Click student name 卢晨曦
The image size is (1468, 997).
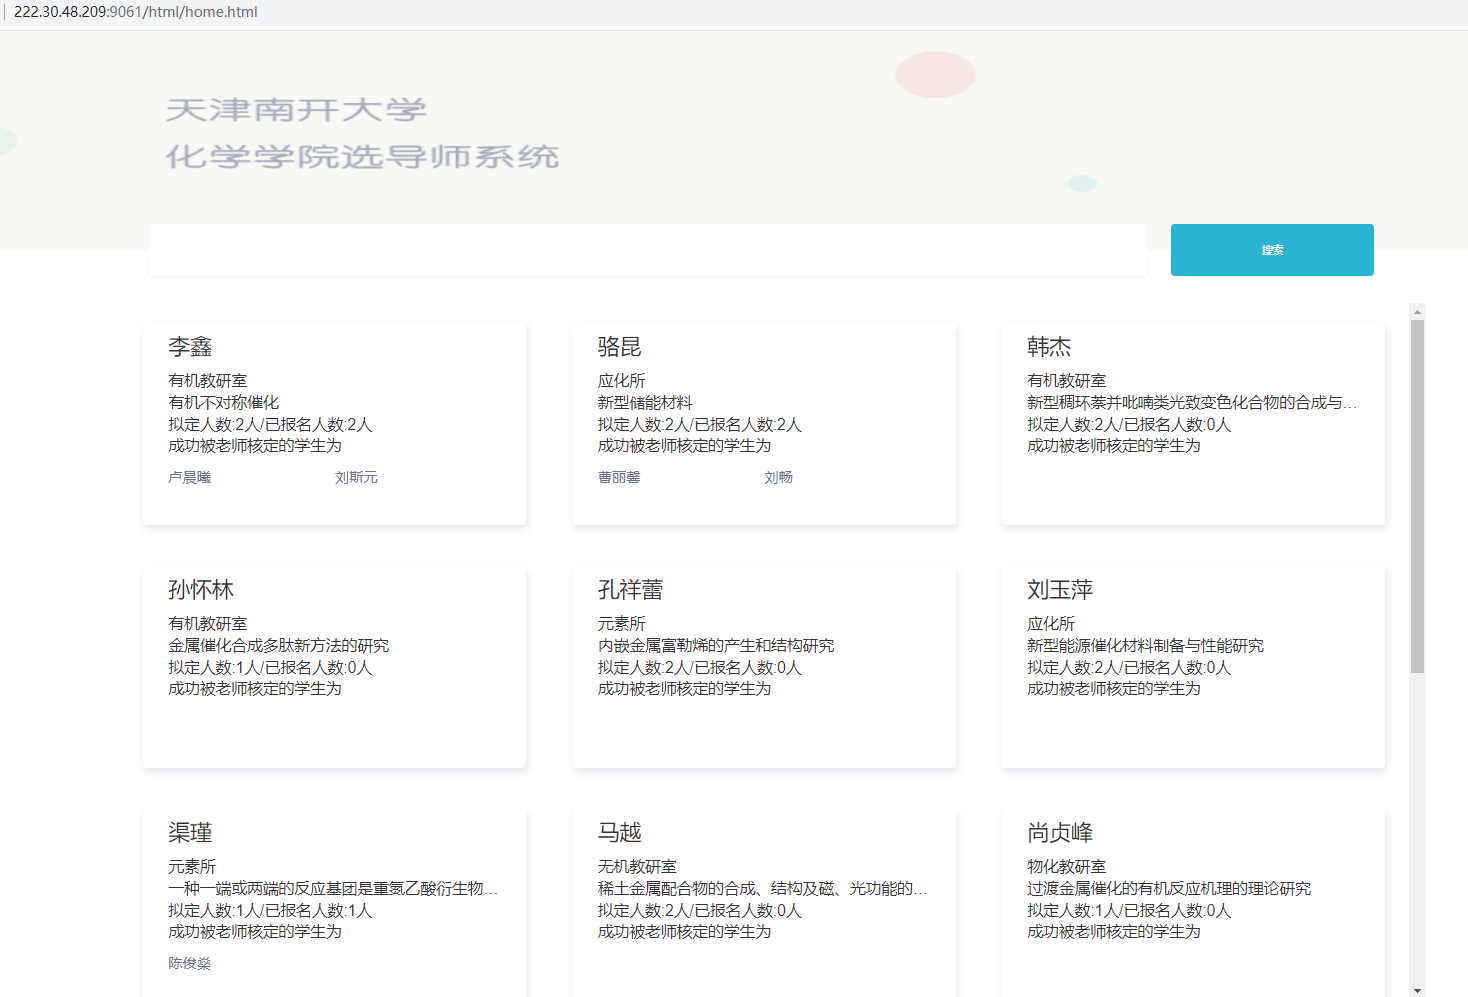coord(190,478)
